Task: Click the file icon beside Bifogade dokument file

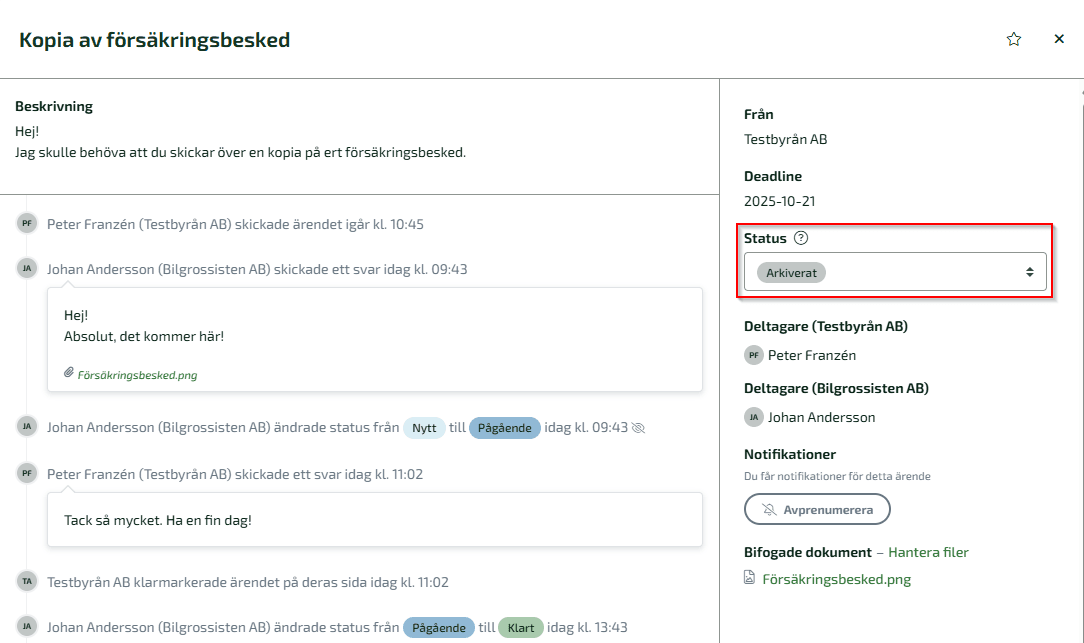Action: point(750,578)
